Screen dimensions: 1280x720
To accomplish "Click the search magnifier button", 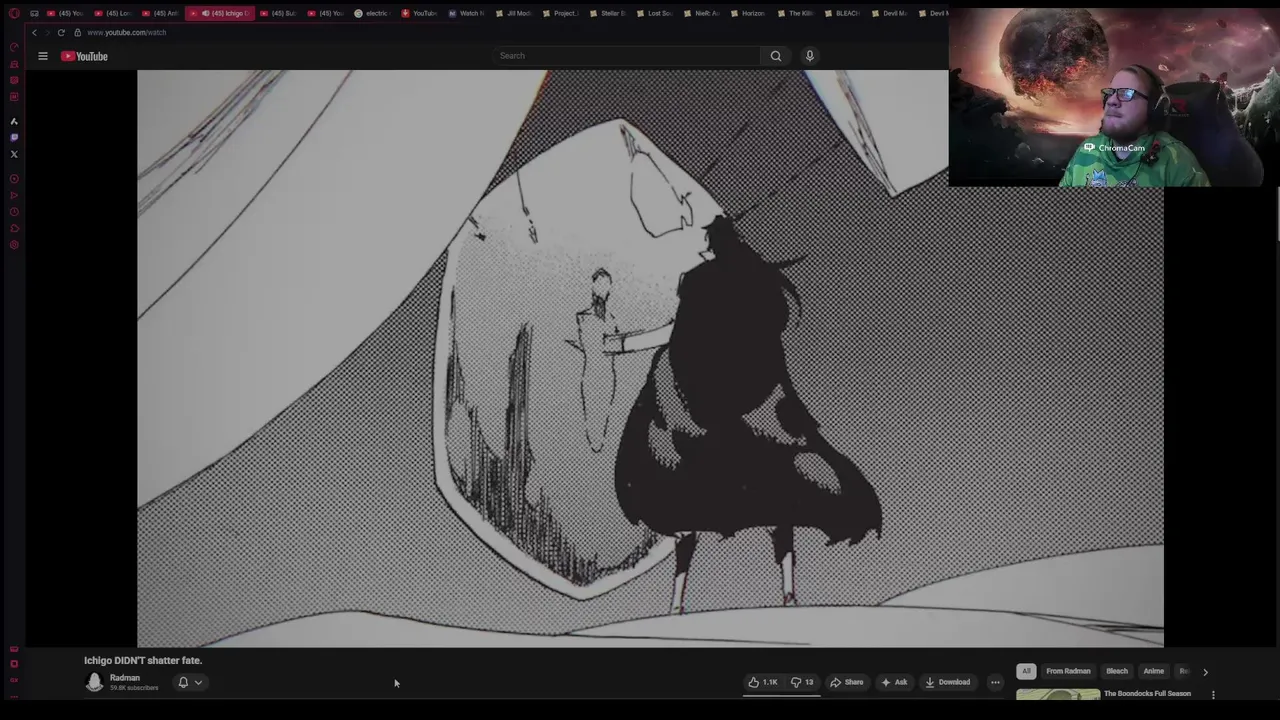I will 776,56.
